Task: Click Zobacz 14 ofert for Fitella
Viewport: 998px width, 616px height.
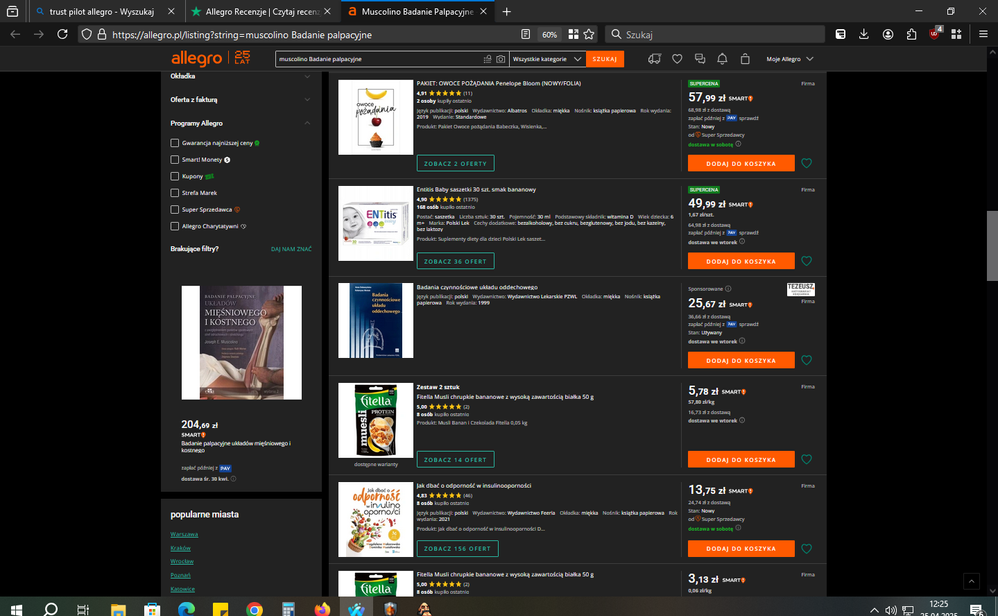Action: tap(455, 459)
